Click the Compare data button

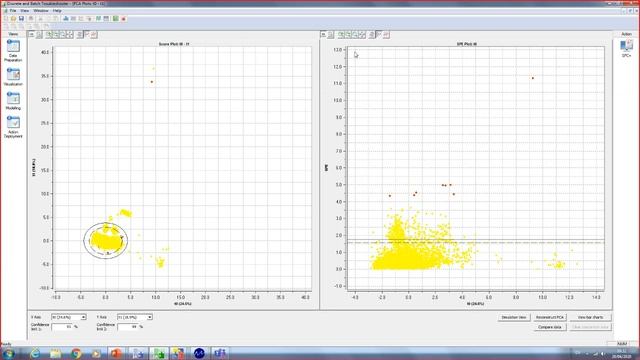[550, 327]
